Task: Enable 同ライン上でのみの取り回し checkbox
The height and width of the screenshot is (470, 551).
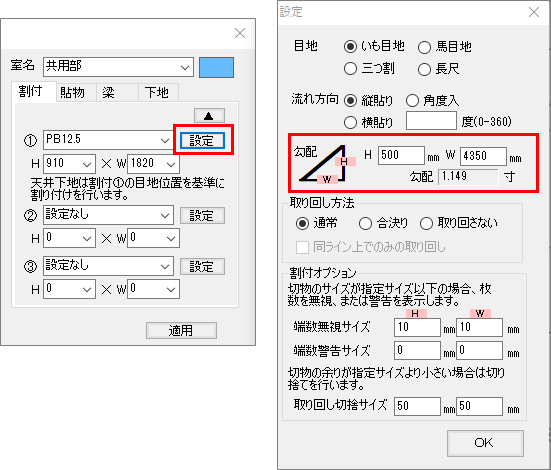Action: (370, 247)
